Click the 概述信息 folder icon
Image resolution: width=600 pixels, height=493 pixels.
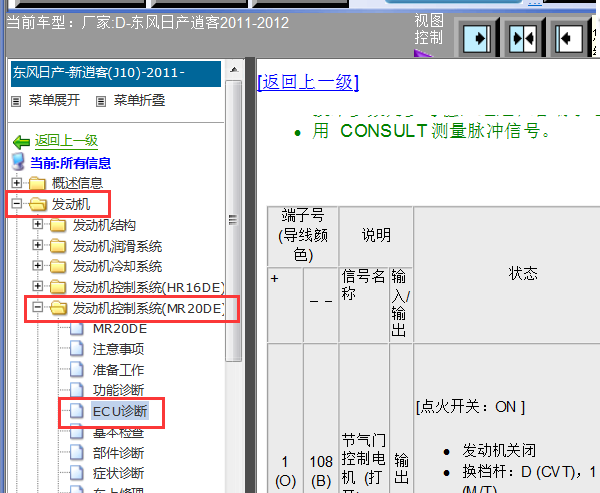point(38,183)
